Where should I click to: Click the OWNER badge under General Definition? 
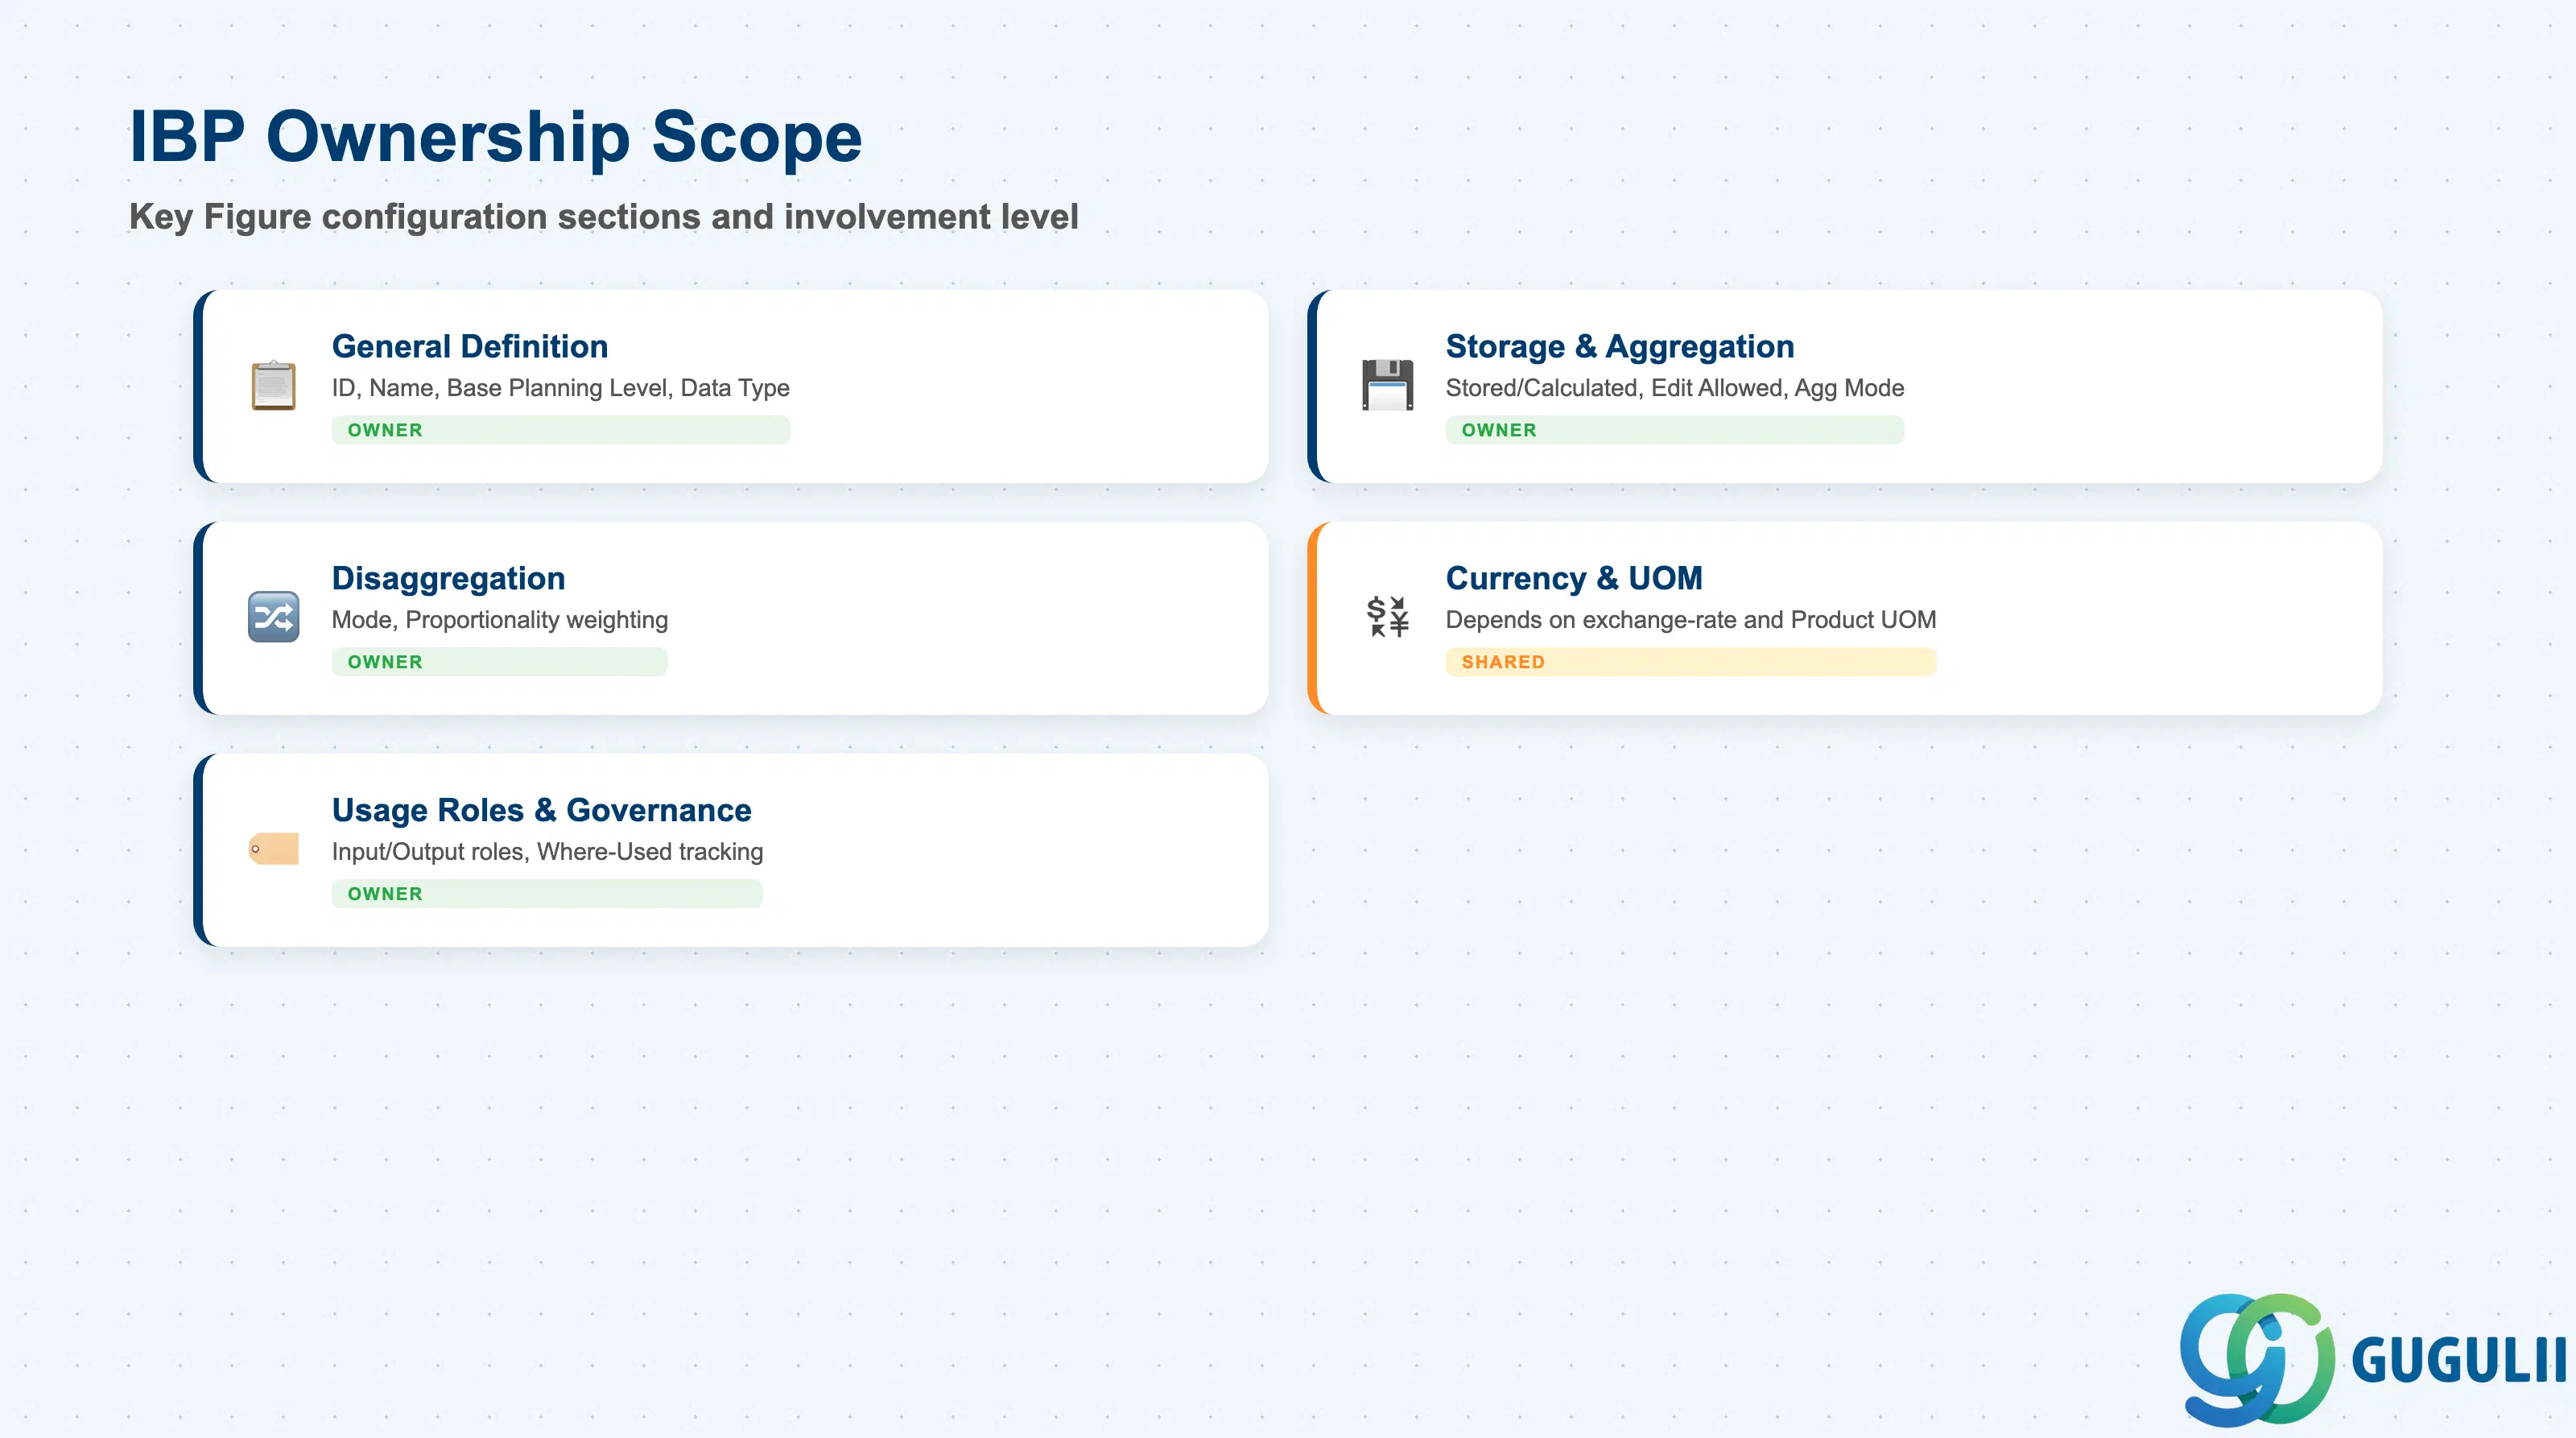point(560,430)
